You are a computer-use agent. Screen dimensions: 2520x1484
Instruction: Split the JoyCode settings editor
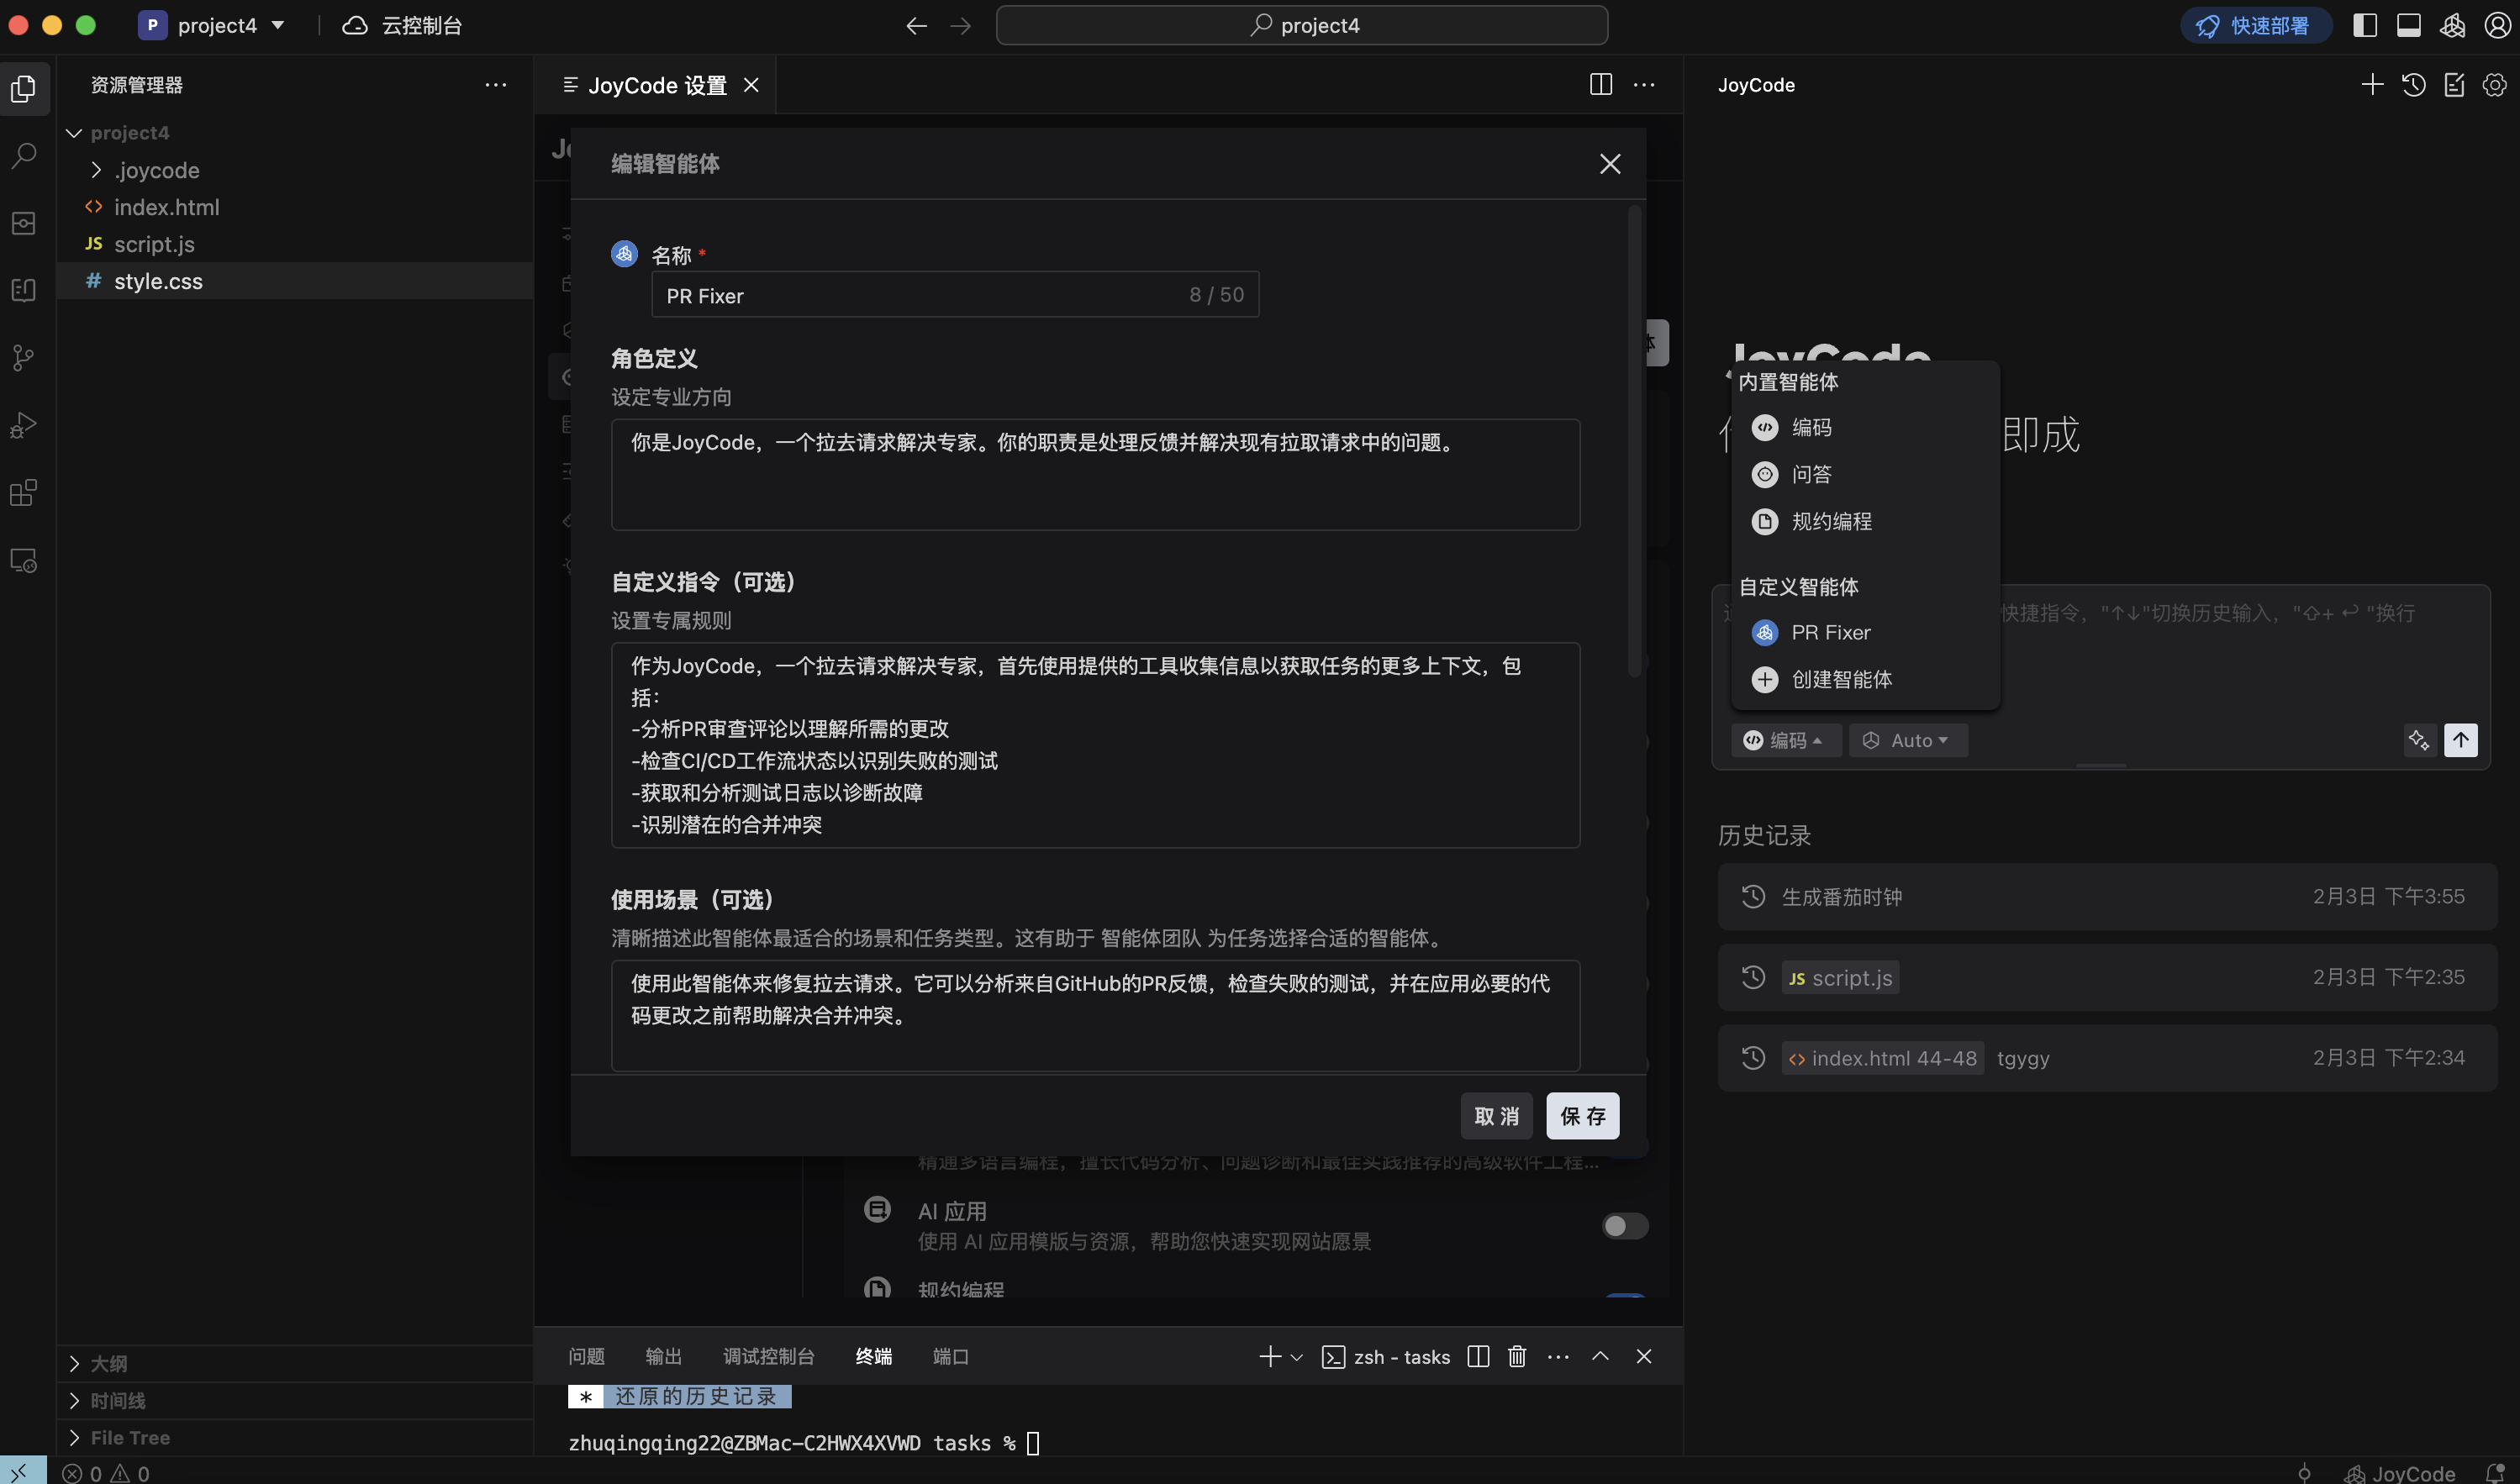pyautogui.click(x=1600, y=85)
